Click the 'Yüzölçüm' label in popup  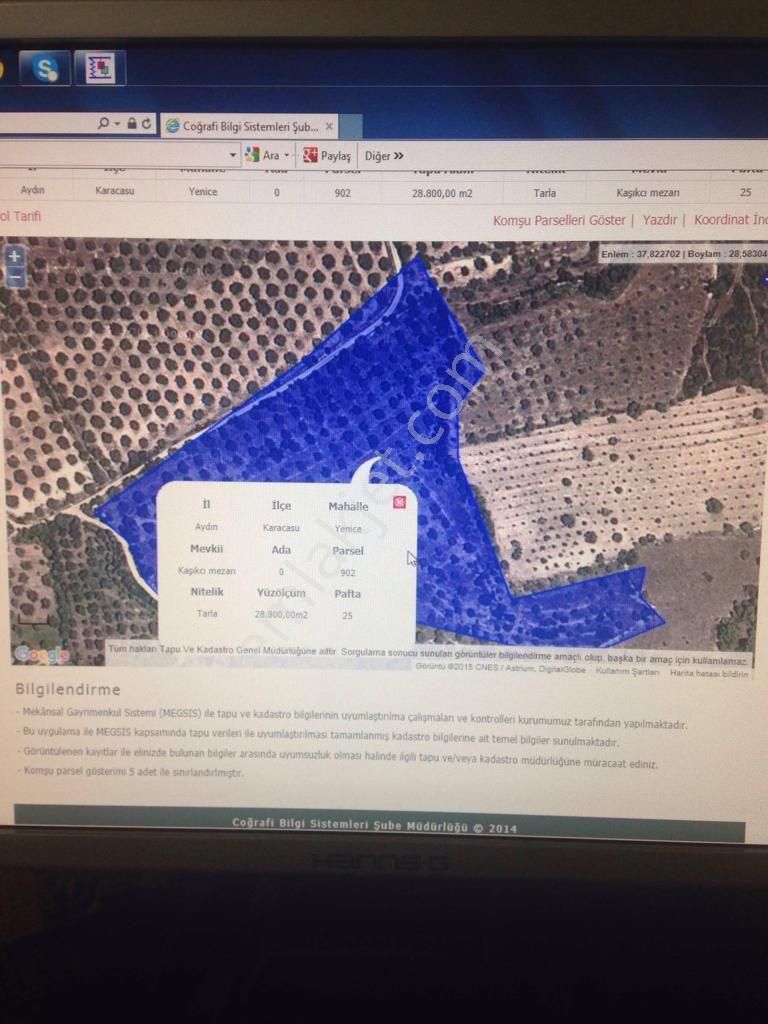pos(281,592)
